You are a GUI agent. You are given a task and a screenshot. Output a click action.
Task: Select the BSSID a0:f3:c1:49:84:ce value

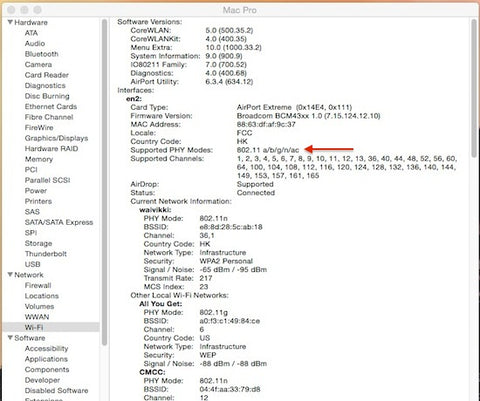click(x=230, y=321)
